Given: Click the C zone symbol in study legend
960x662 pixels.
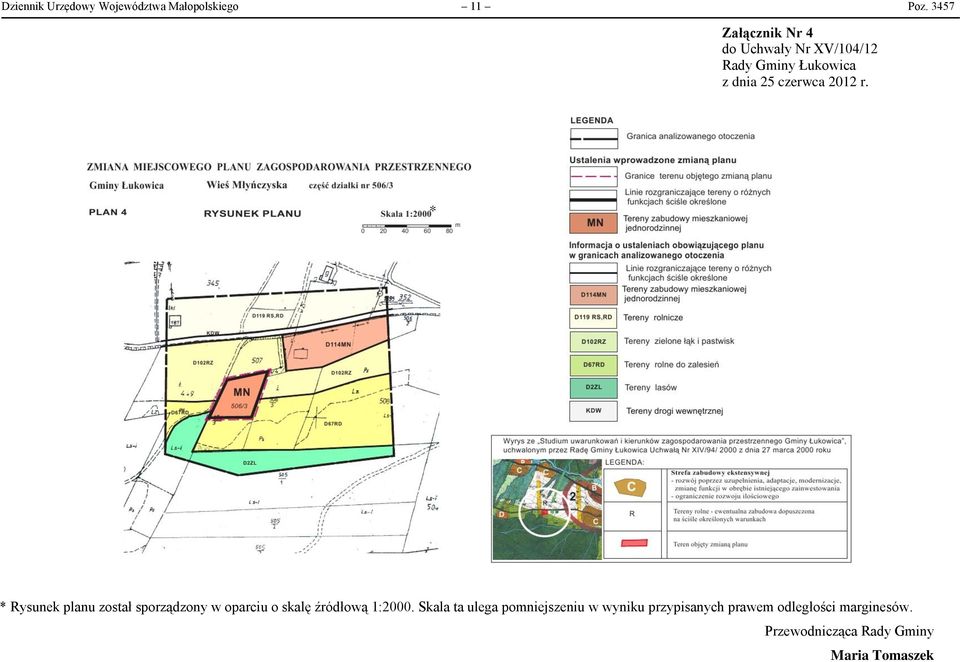Looking at the screenshot, I should [632, 487].
